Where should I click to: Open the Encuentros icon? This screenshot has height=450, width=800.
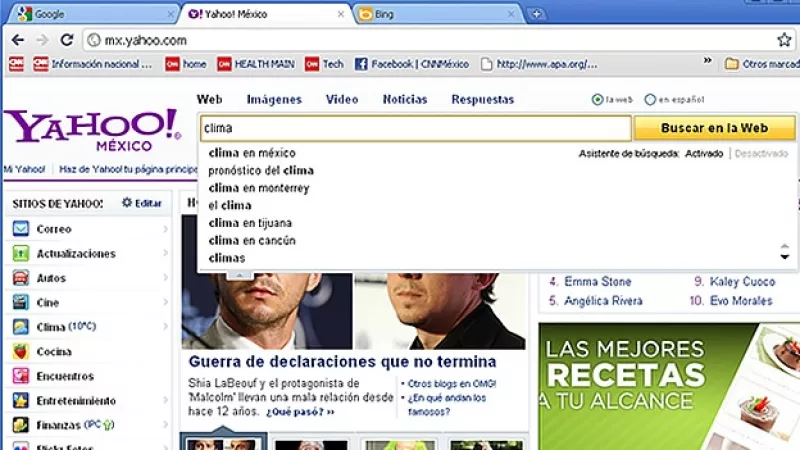[x=20, y=376]
